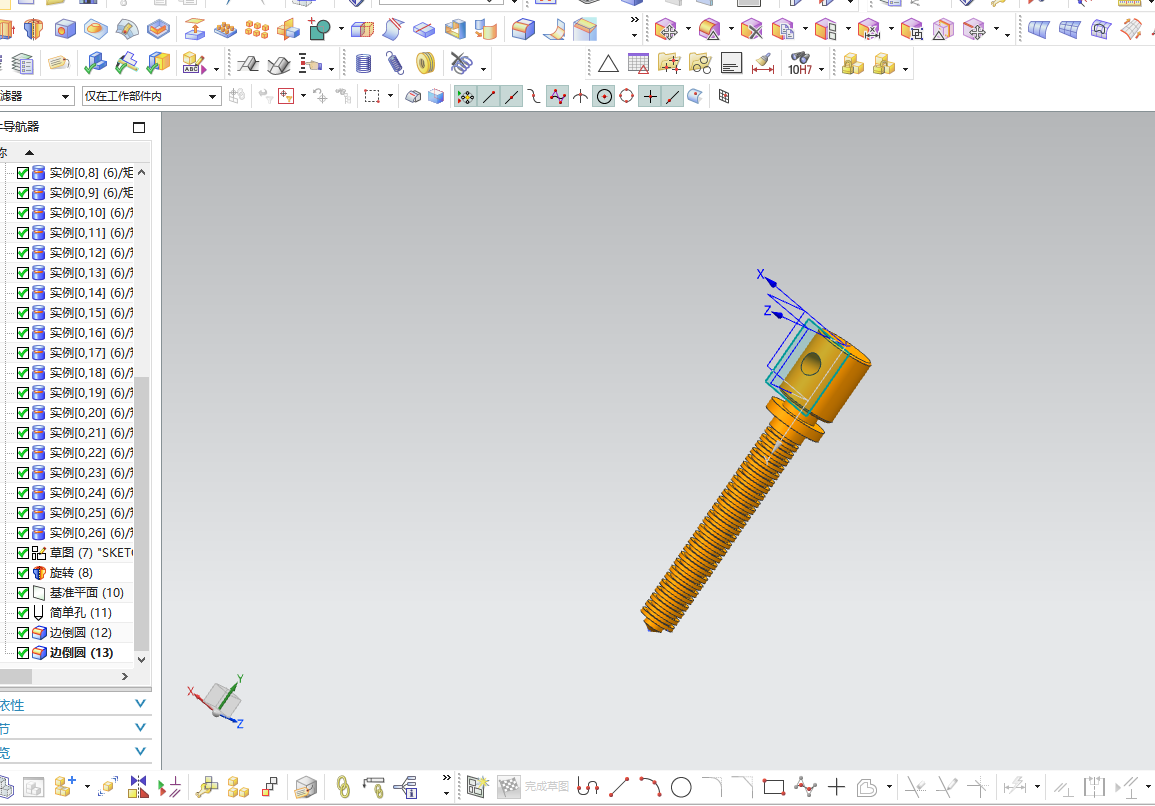This screenshot has height=806, width=1155.
Task: Click the Add Component icon
Action: [x=65, y=787]
